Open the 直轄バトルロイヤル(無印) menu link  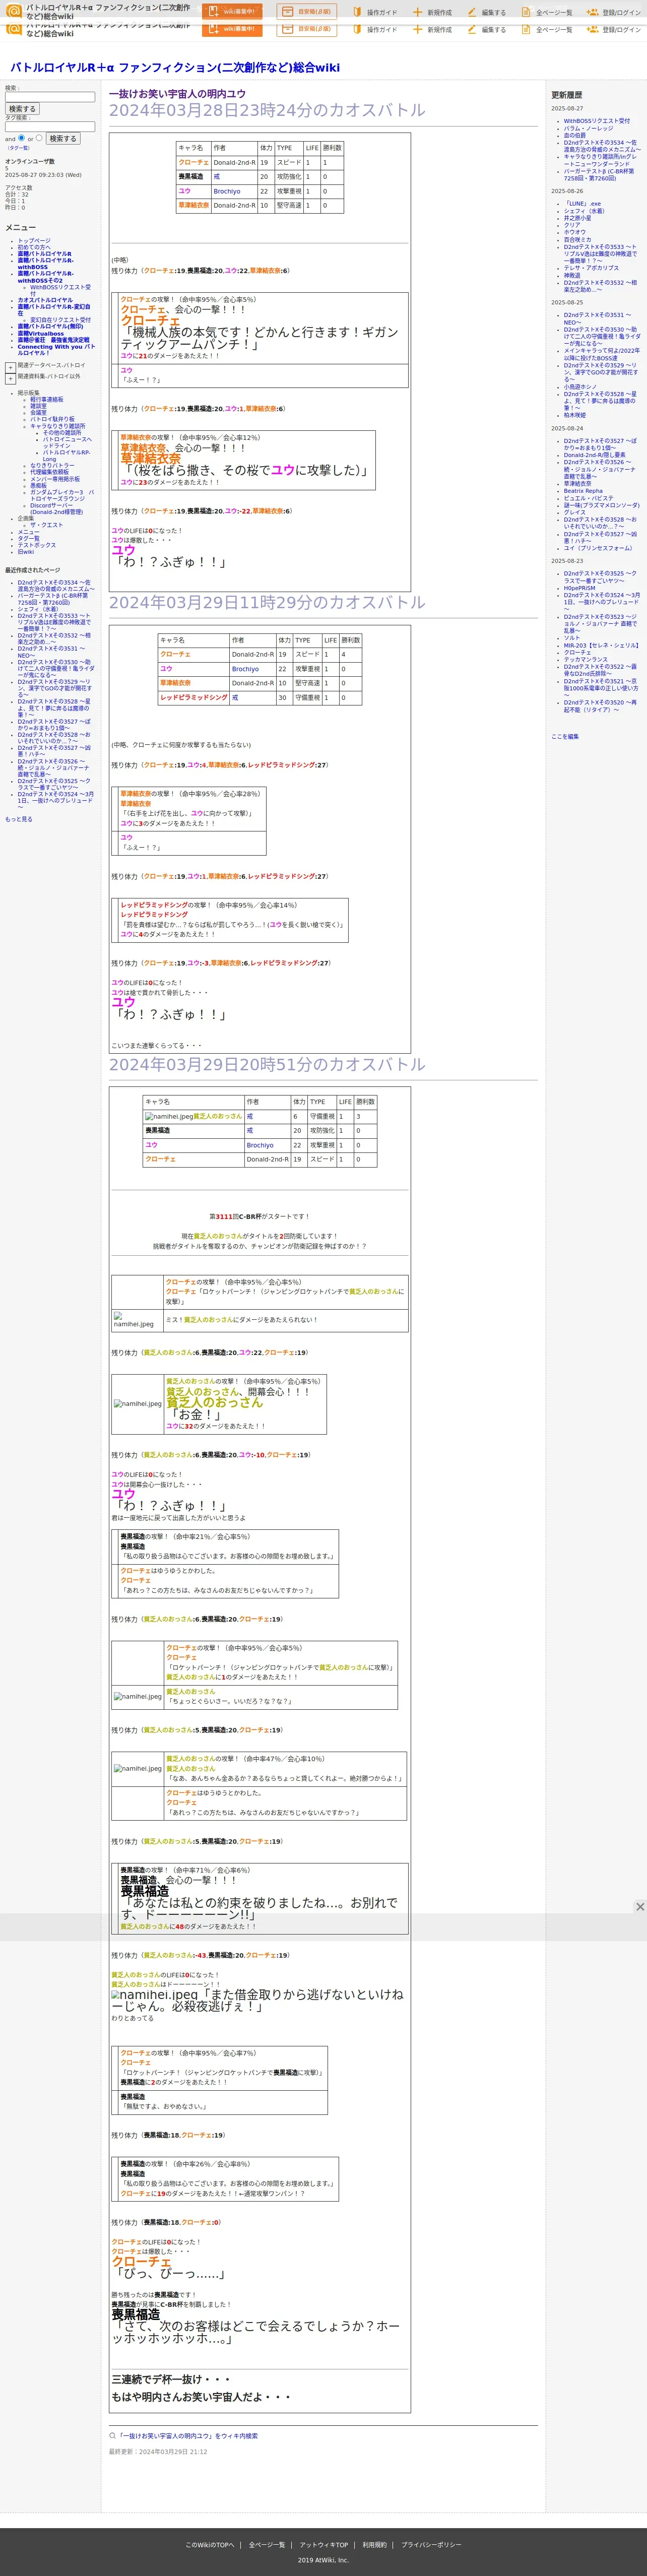(x=50, y=326)
